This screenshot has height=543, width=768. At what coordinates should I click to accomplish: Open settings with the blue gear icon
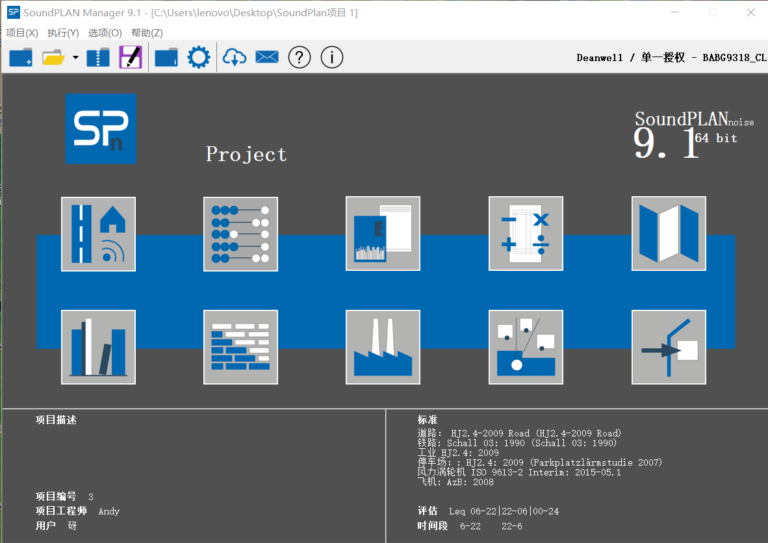coord(198,57)
